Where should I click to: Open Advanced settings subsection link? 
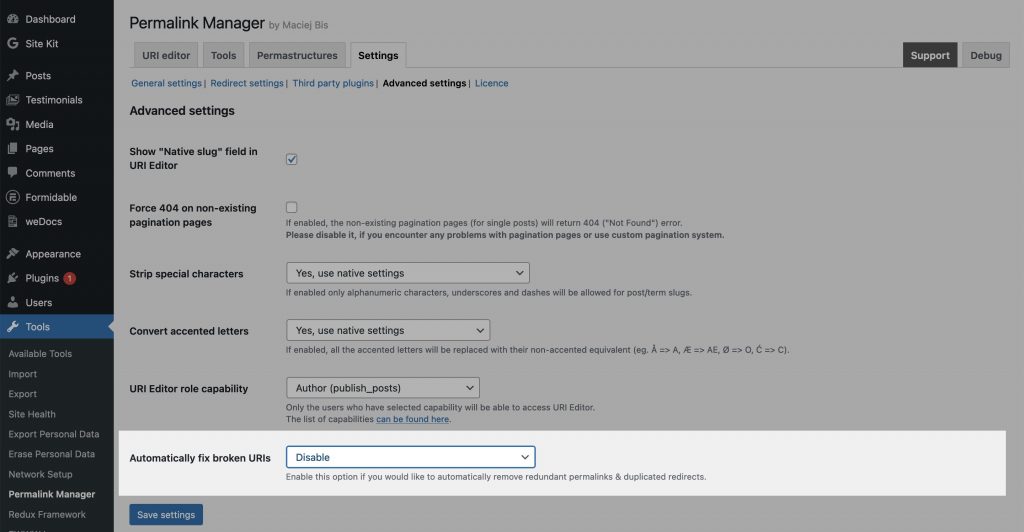[x=424, y=83]
